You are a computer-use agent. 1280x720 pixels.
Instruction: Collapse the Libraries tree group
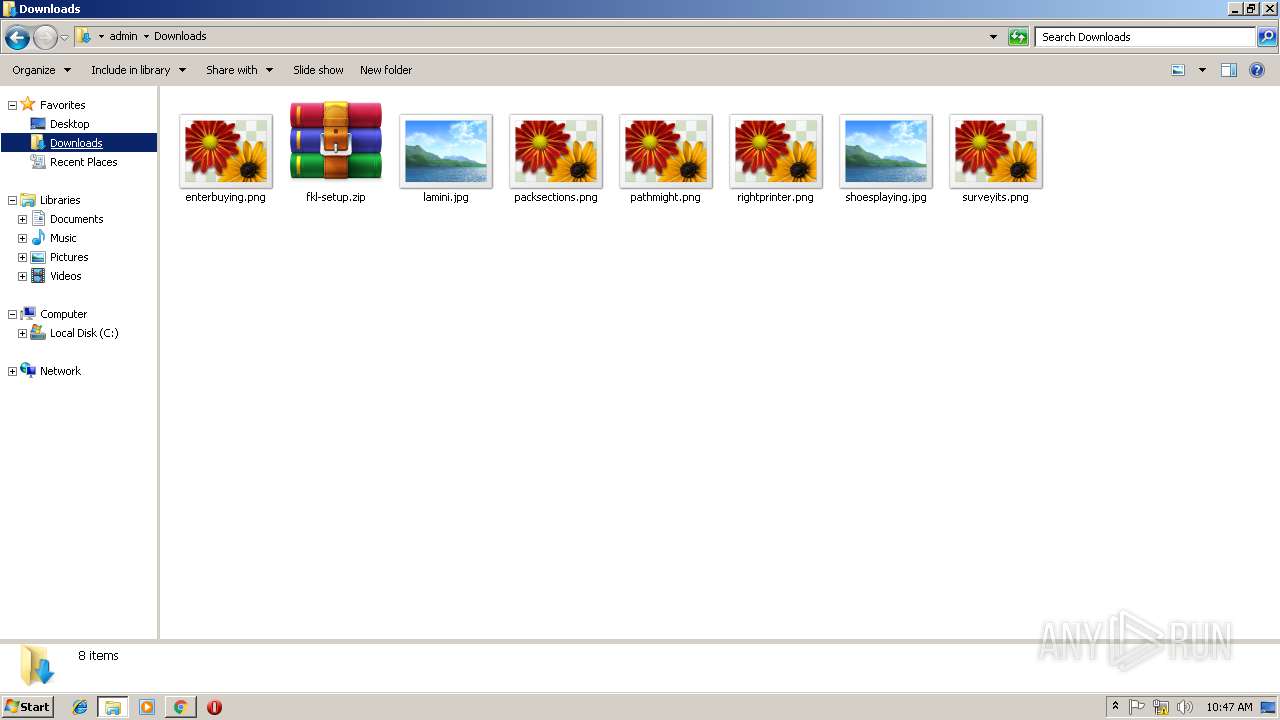(12, 200)
